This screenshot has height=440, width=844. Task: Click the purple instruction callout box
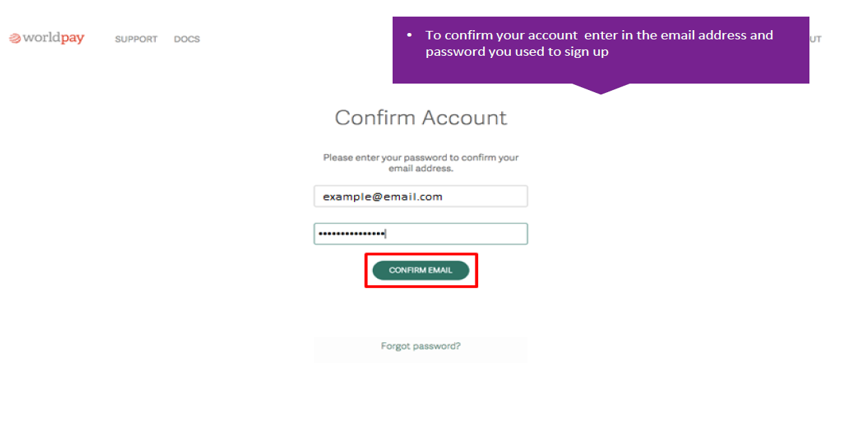(x=601, y=50)
